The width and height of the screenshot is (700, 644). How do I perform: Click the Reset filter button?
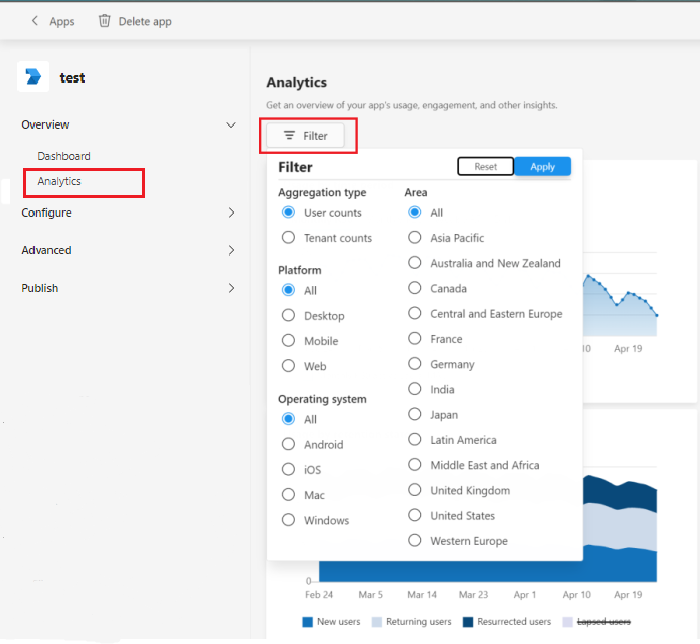486,166
